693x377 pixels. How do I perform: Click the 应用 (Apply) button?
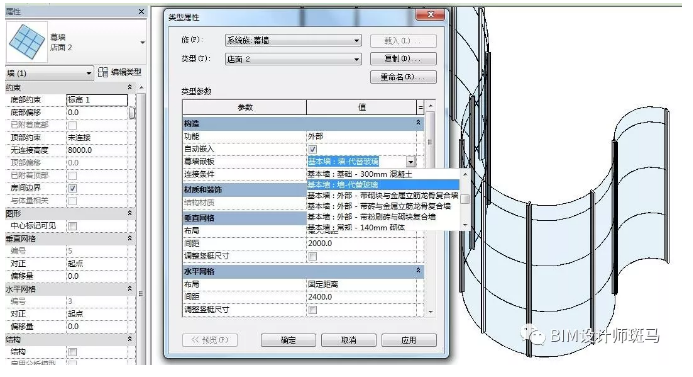(409, 340)
